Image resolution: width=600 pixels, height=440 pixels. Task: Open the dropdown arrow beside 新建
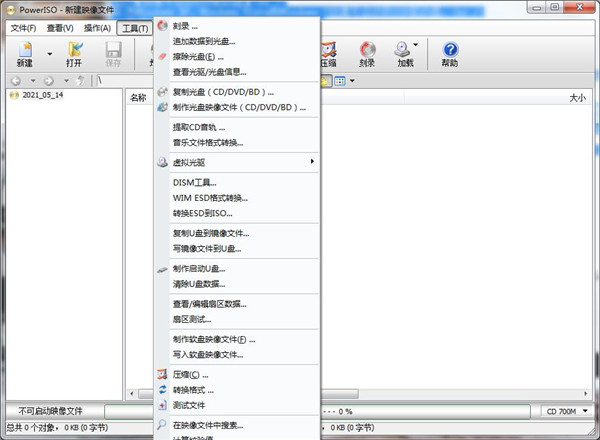(x=50, y=54)
